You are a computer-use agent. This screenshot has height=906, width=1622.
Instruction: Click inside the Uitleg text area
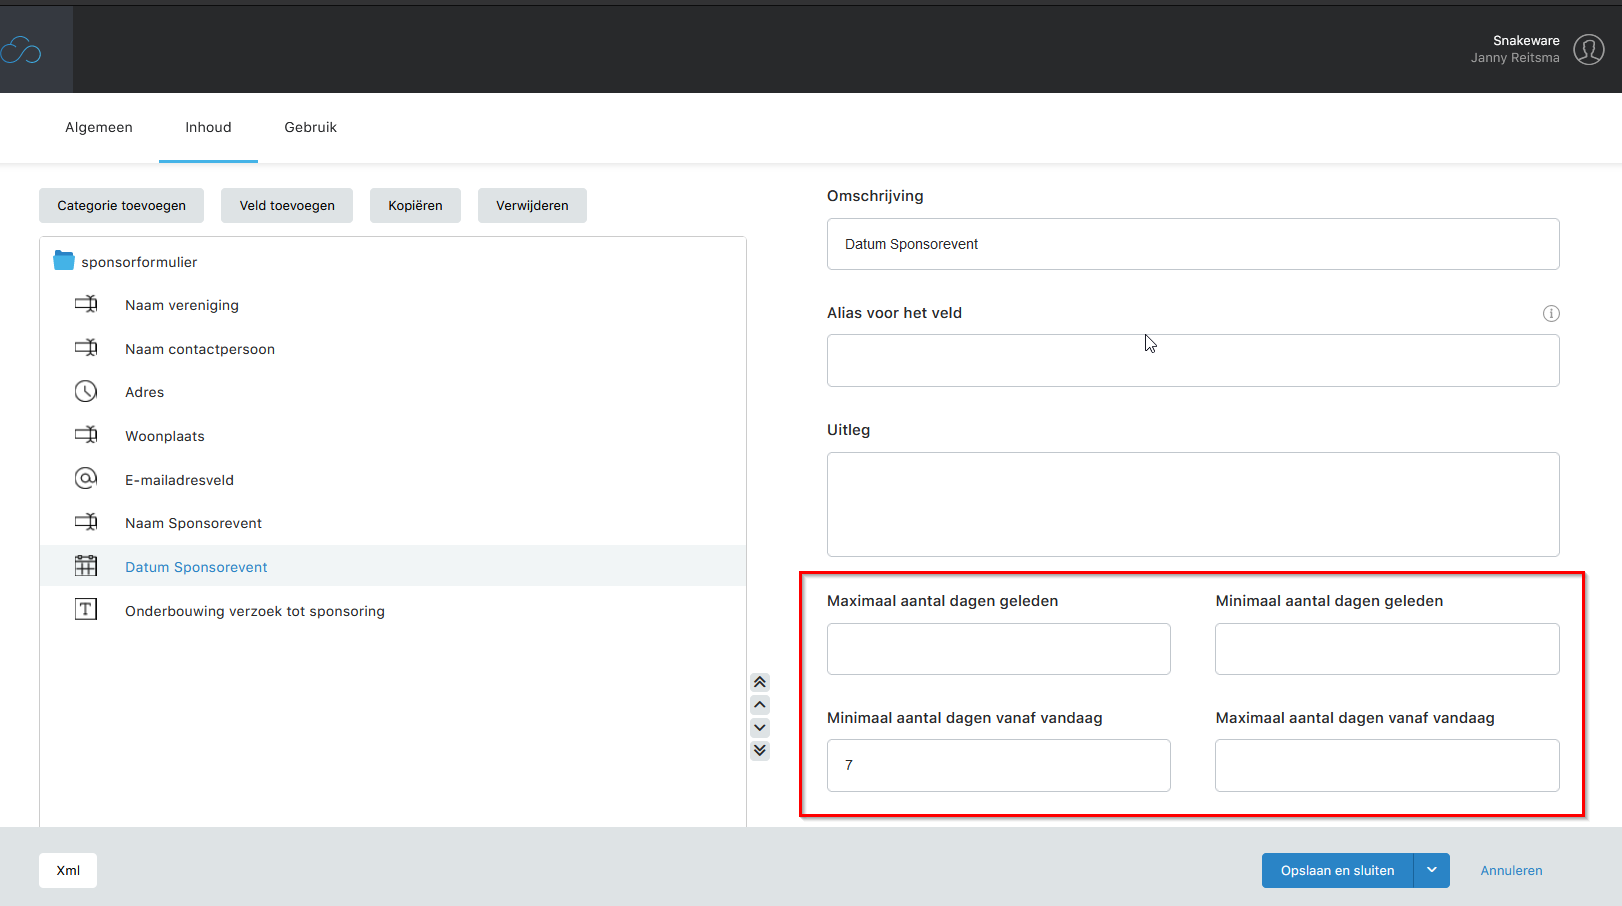(1193, 504)
